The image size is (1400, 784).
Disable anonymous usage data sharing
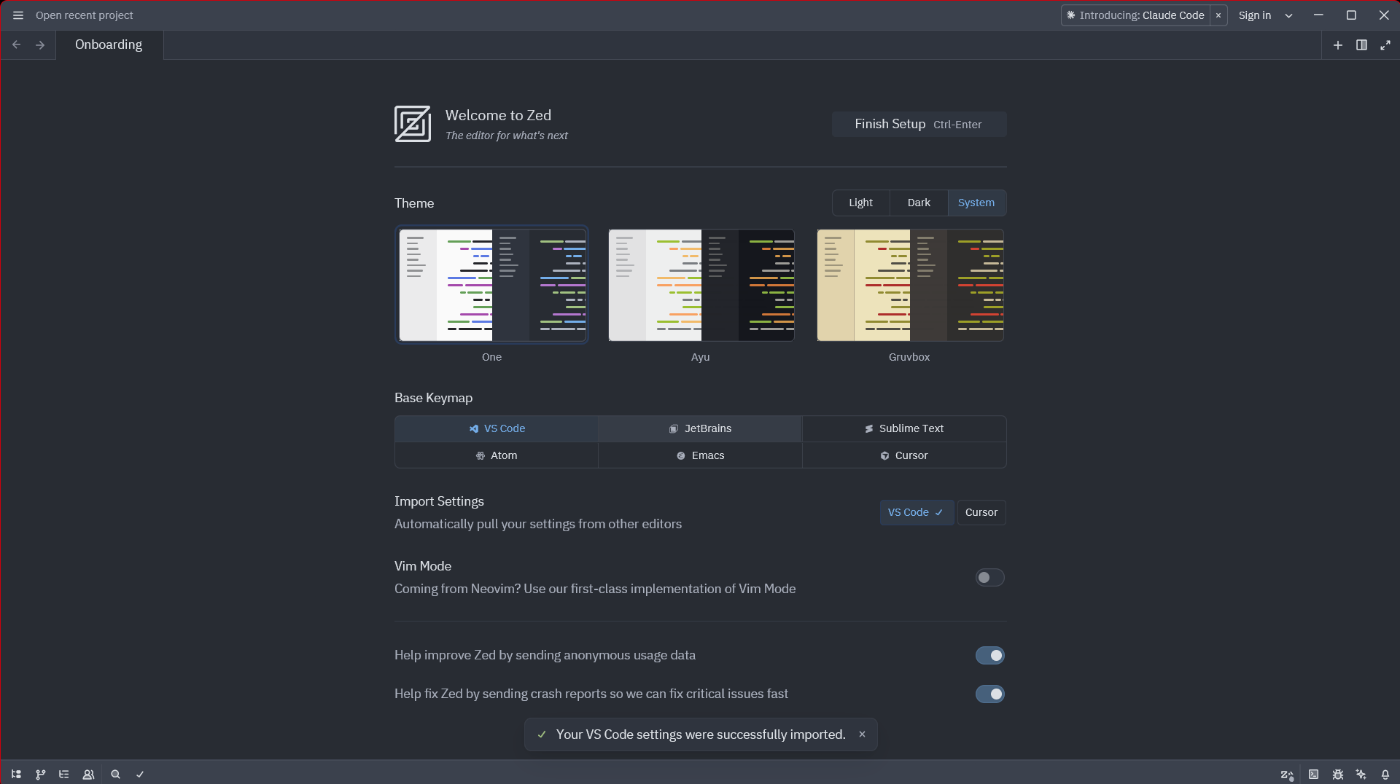[989, 655]
